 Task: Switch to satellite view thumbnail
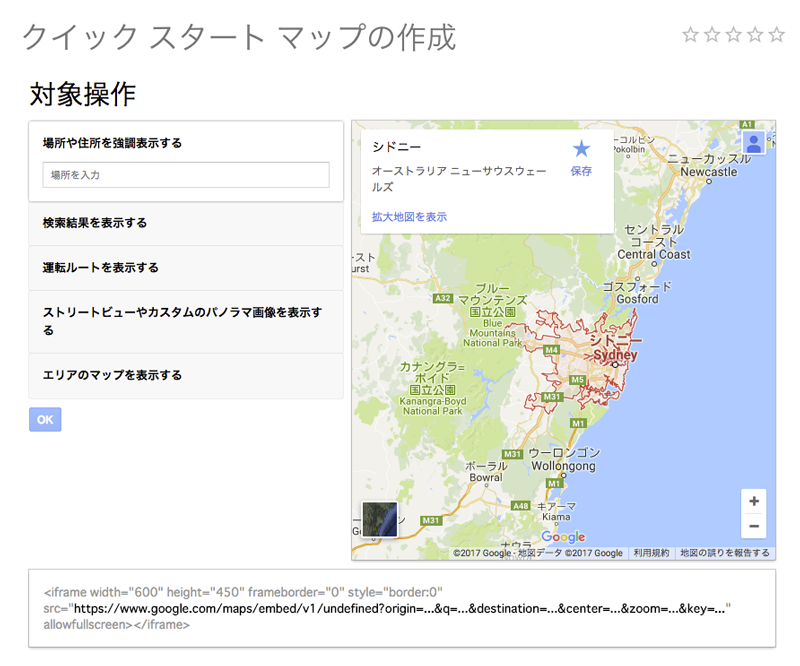[380, 519]
